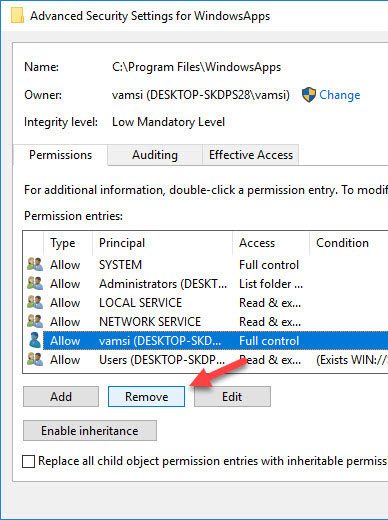388x520 pixels.
Task: Click Enable inheritance button
Action: coord(90,431)
